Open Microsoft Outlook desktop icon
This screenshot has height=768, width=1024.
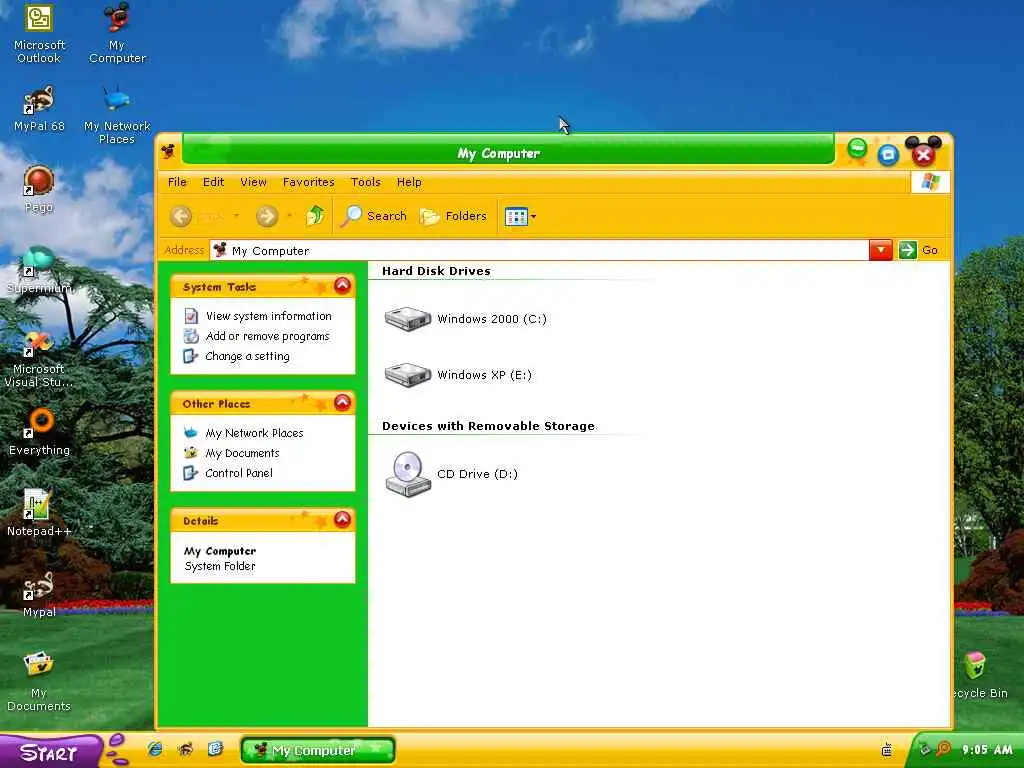click(x=39, y=33)
